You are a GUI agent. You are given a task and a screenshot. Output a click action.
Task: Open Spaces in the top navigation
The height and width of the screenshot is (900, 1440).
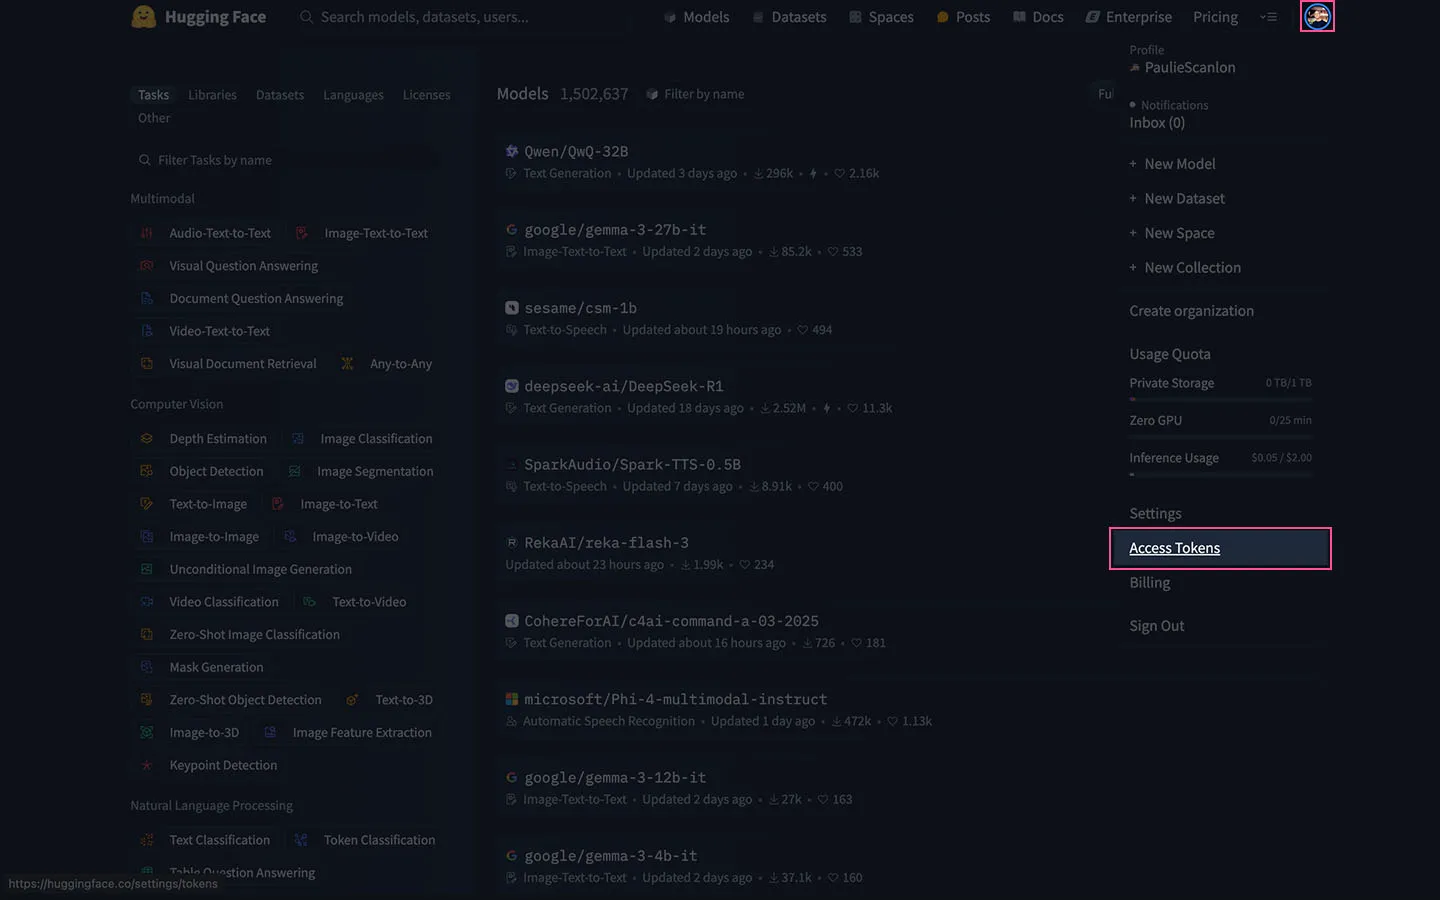(881, 17)
